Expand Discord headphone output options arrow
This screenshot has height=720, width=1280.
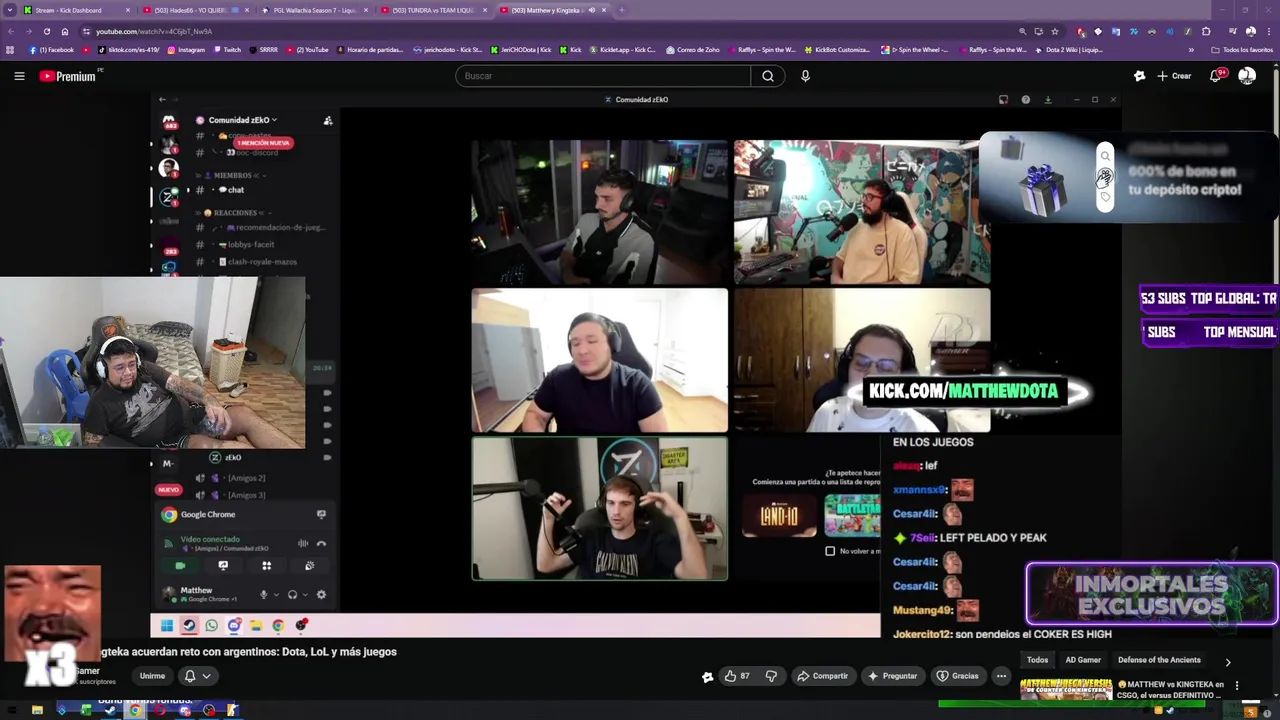[303, 594]
